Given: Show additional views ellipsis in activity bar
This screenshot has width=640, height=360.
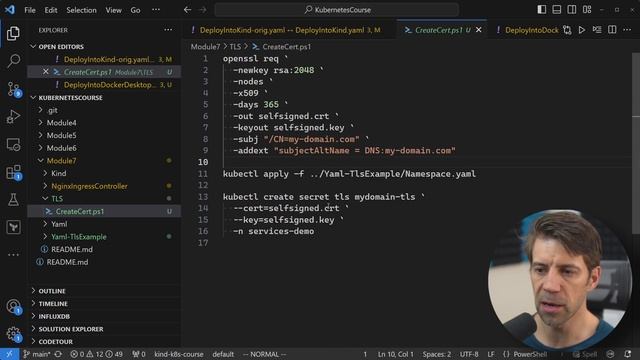Looking at the screenshot, I should tap(13, 255).
